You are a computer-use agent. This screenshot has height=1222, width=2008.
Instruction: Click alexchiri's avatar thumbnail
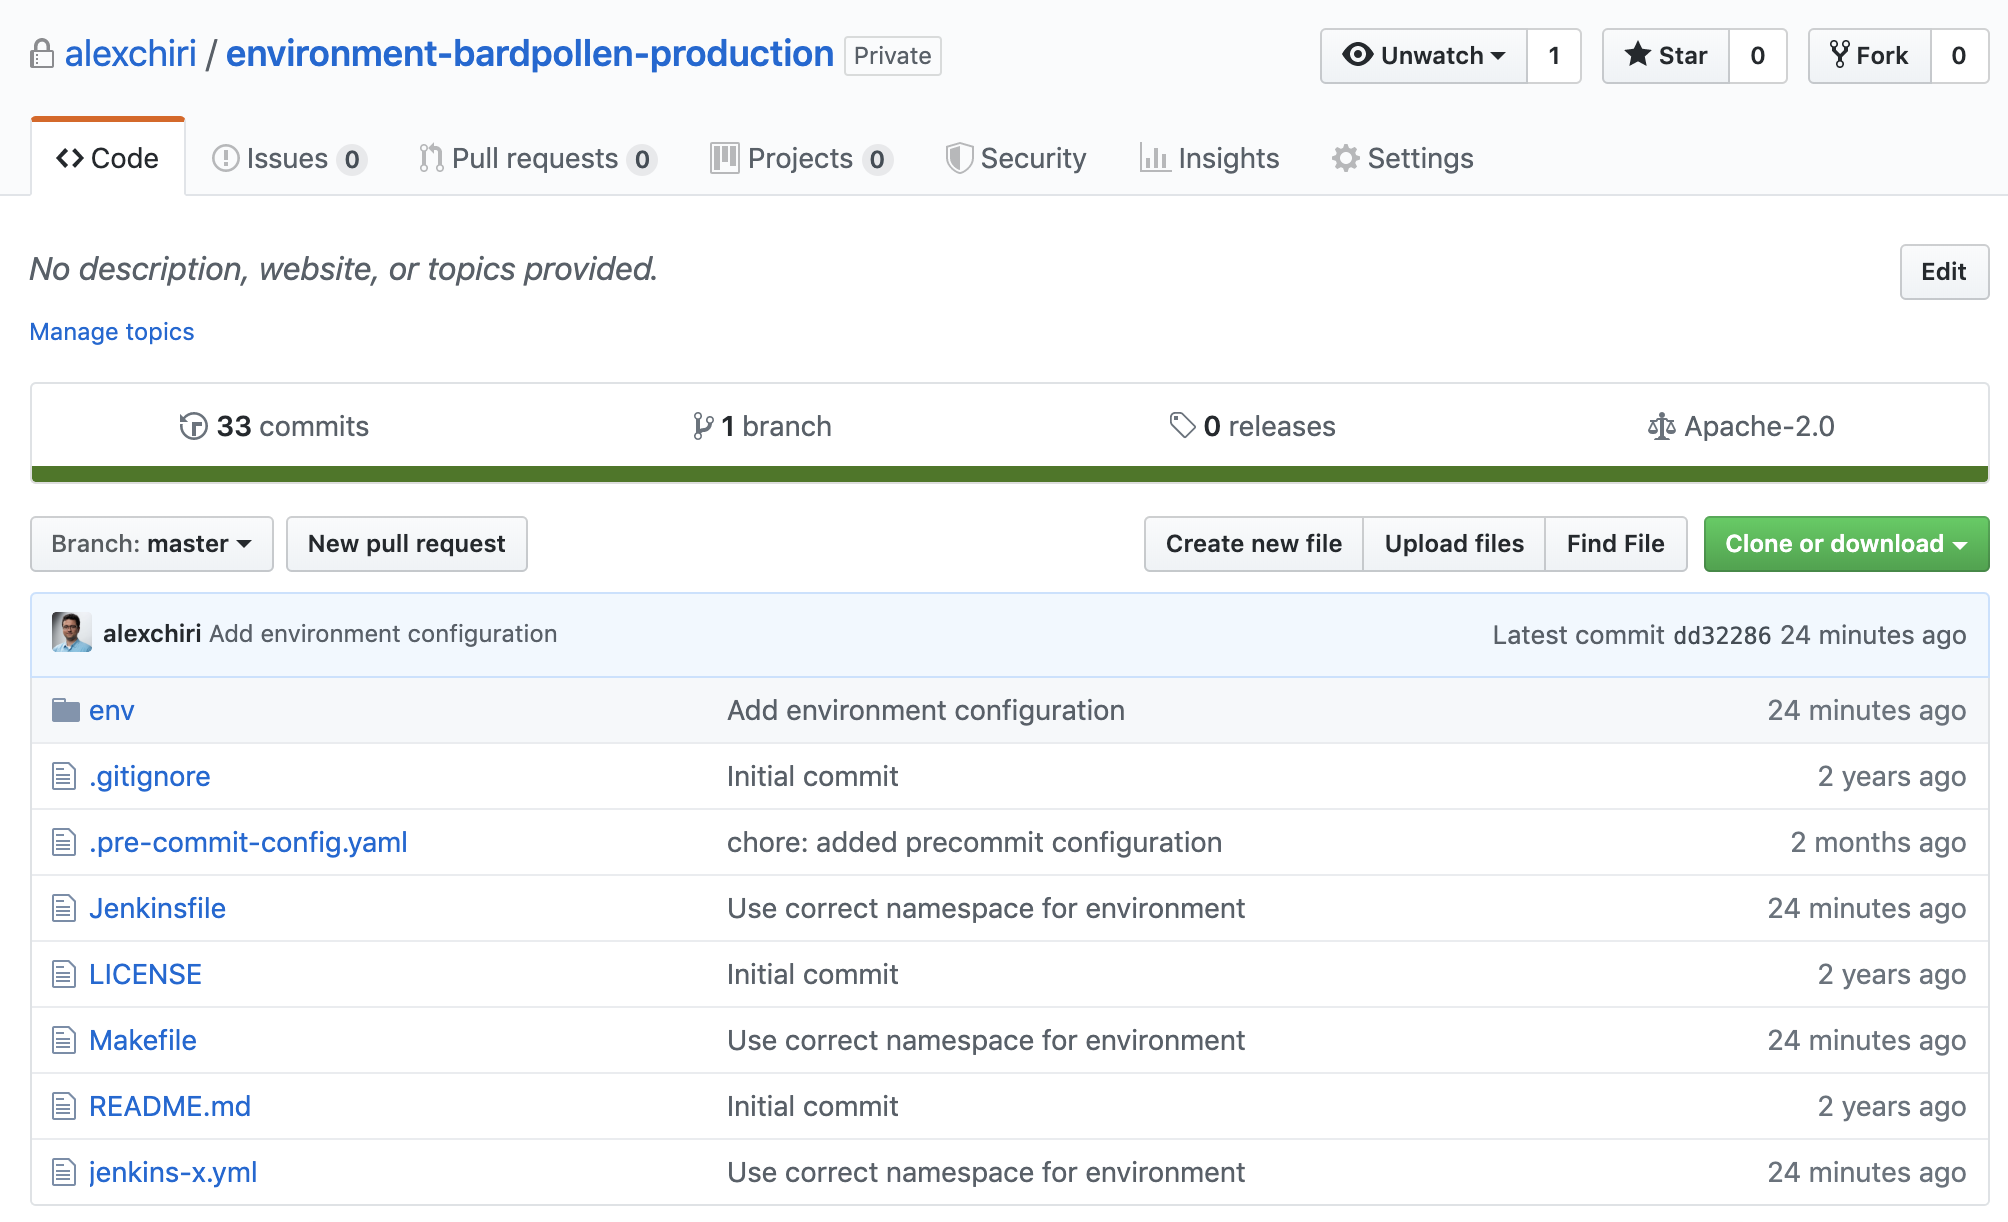(x=71, y=634)
